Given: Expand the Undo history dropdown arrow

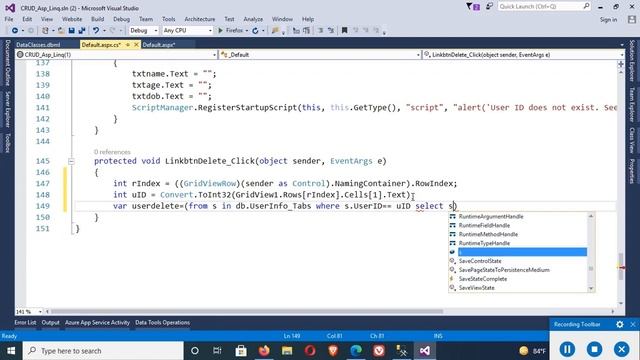Looking at the screenshot, I should pyautogui.click(x=104, y=31).
